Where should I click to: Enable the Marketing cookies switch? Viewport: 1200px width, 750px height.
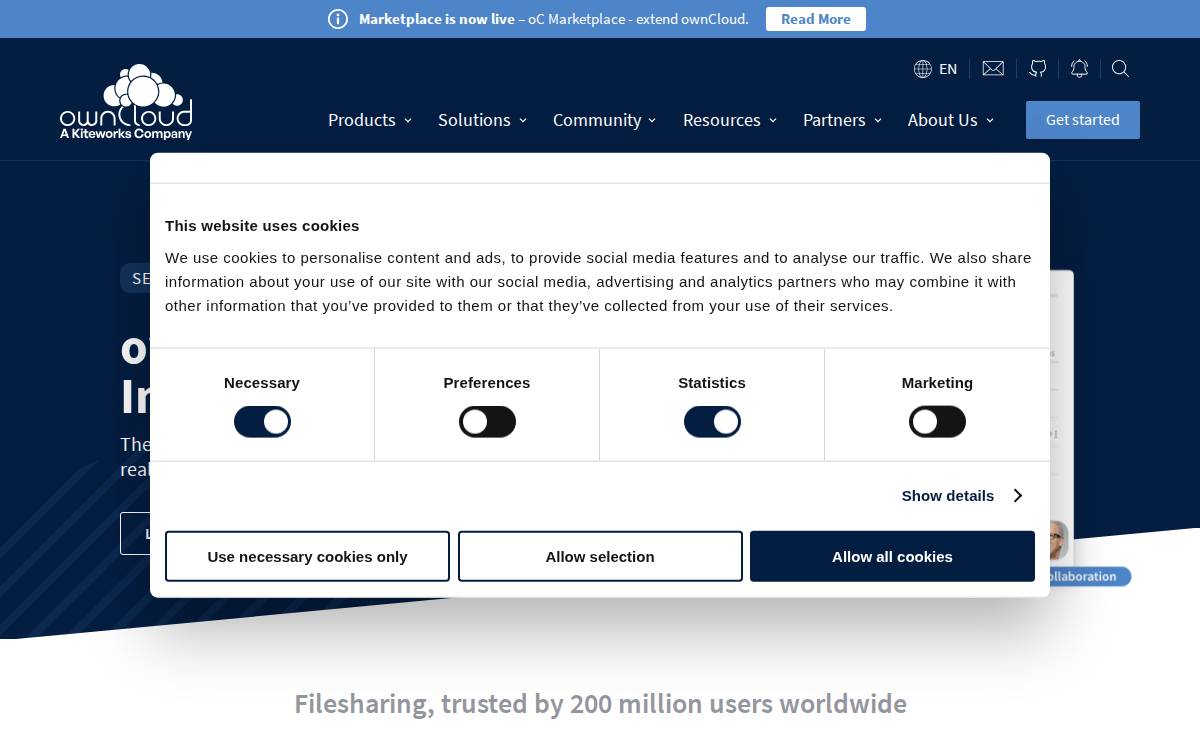tap(937, 422)
